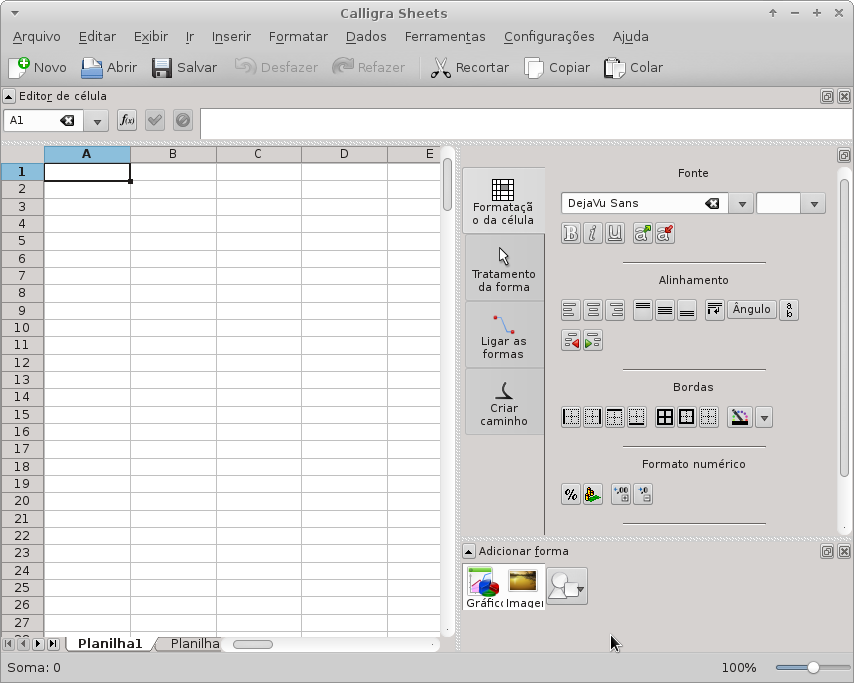Align cell content to top
854x683 pixels.
click(x=643, y=310)
